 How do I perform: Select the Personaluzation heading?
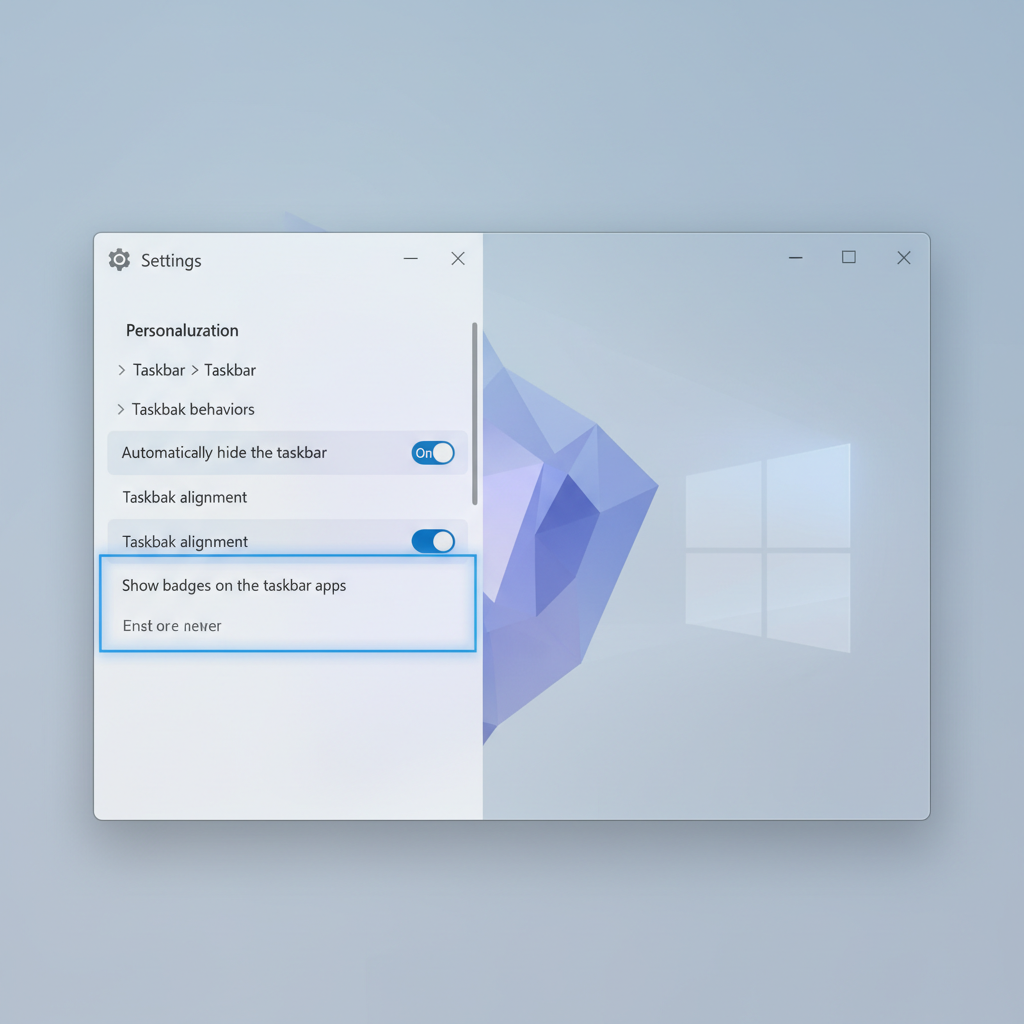(181, 330)
